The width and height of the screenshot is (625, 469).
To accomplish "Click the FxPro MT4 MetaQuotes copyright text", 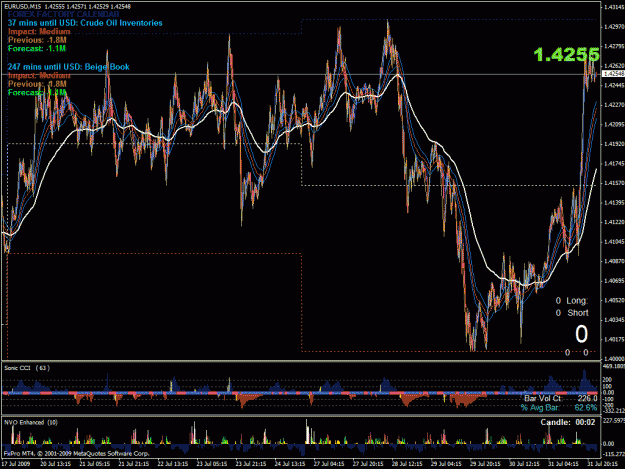I will point(76,453).
